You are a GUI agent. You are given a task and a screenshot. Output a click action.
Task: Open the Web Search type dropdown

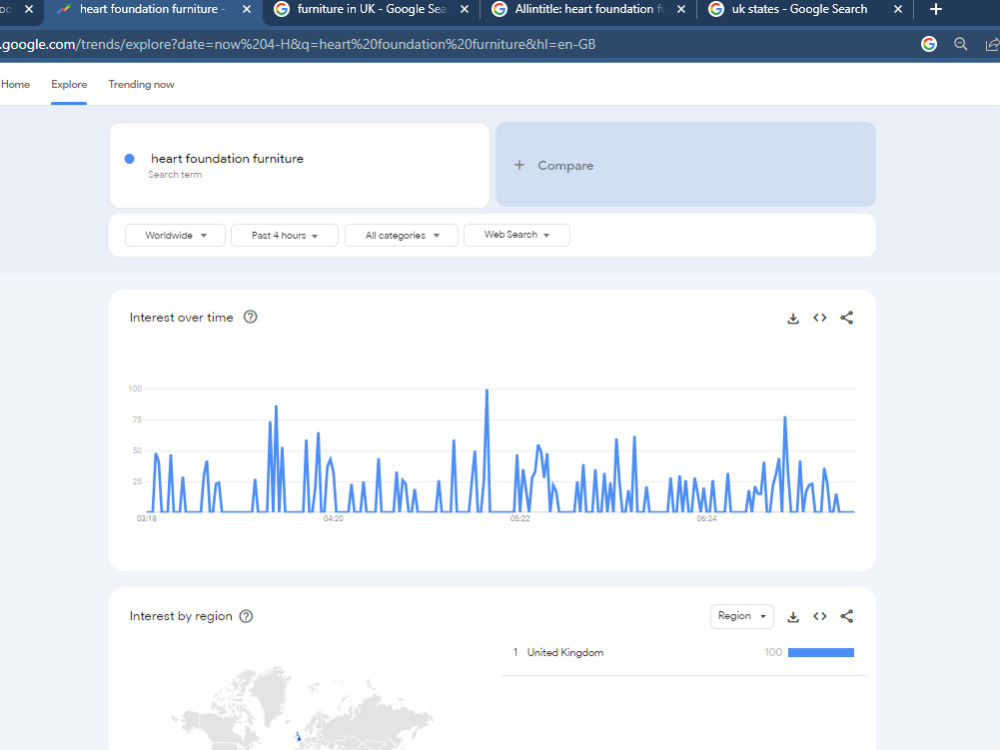point(517,235)
